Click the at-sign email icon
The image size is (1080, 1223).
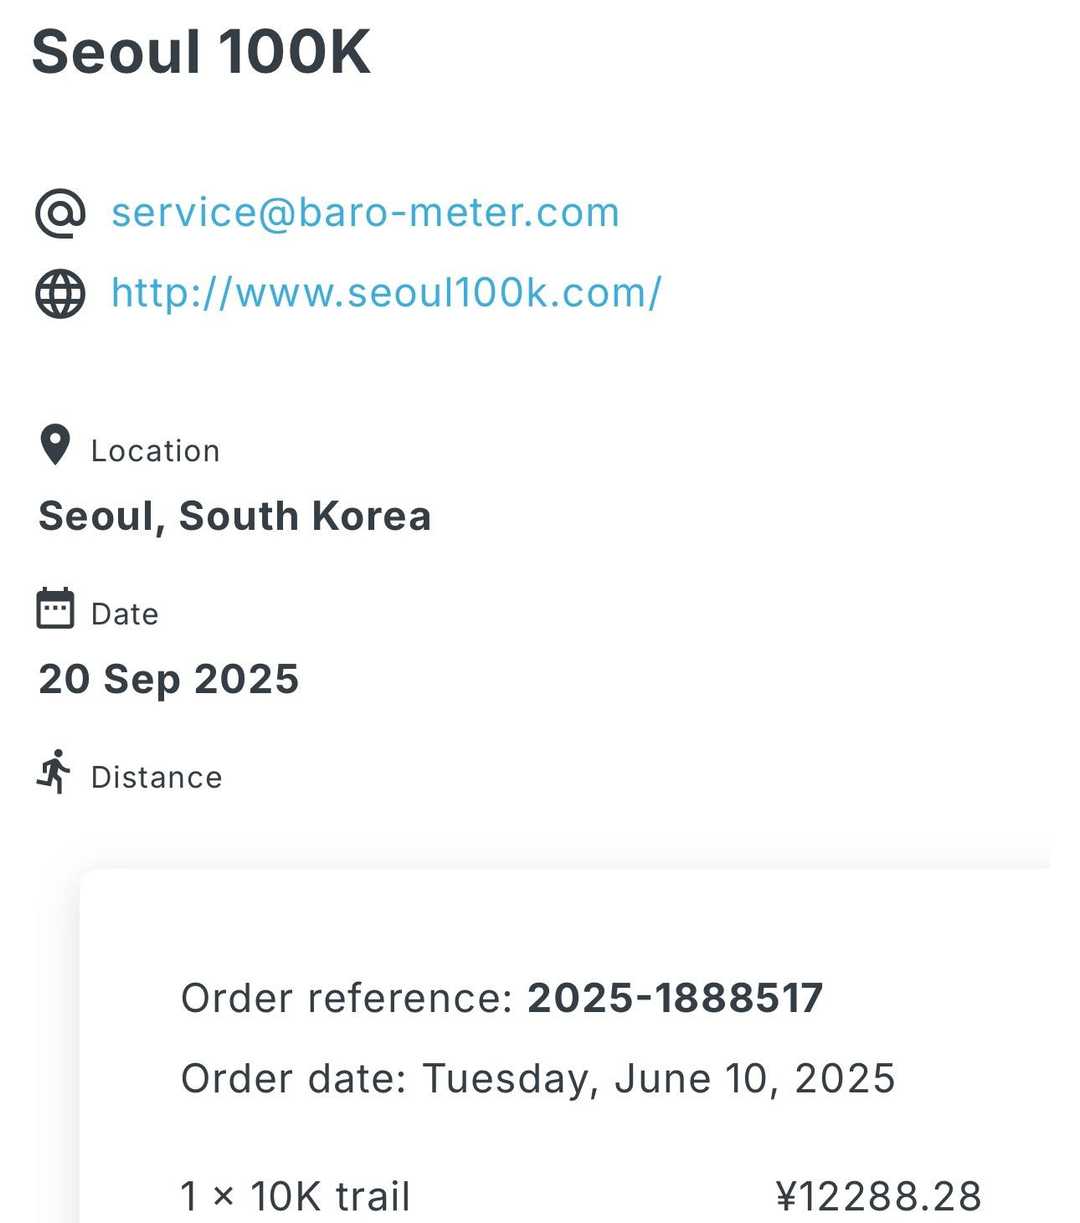60,213
